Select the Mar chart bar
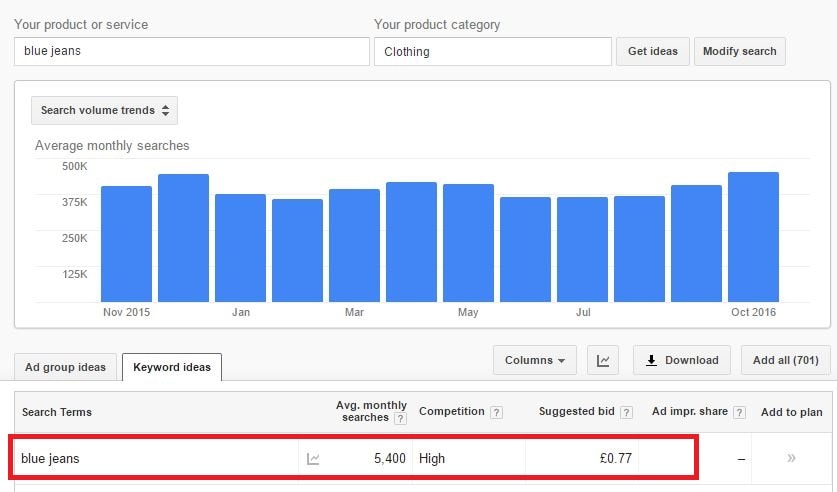837x492 pixels. tap(354, 245)
